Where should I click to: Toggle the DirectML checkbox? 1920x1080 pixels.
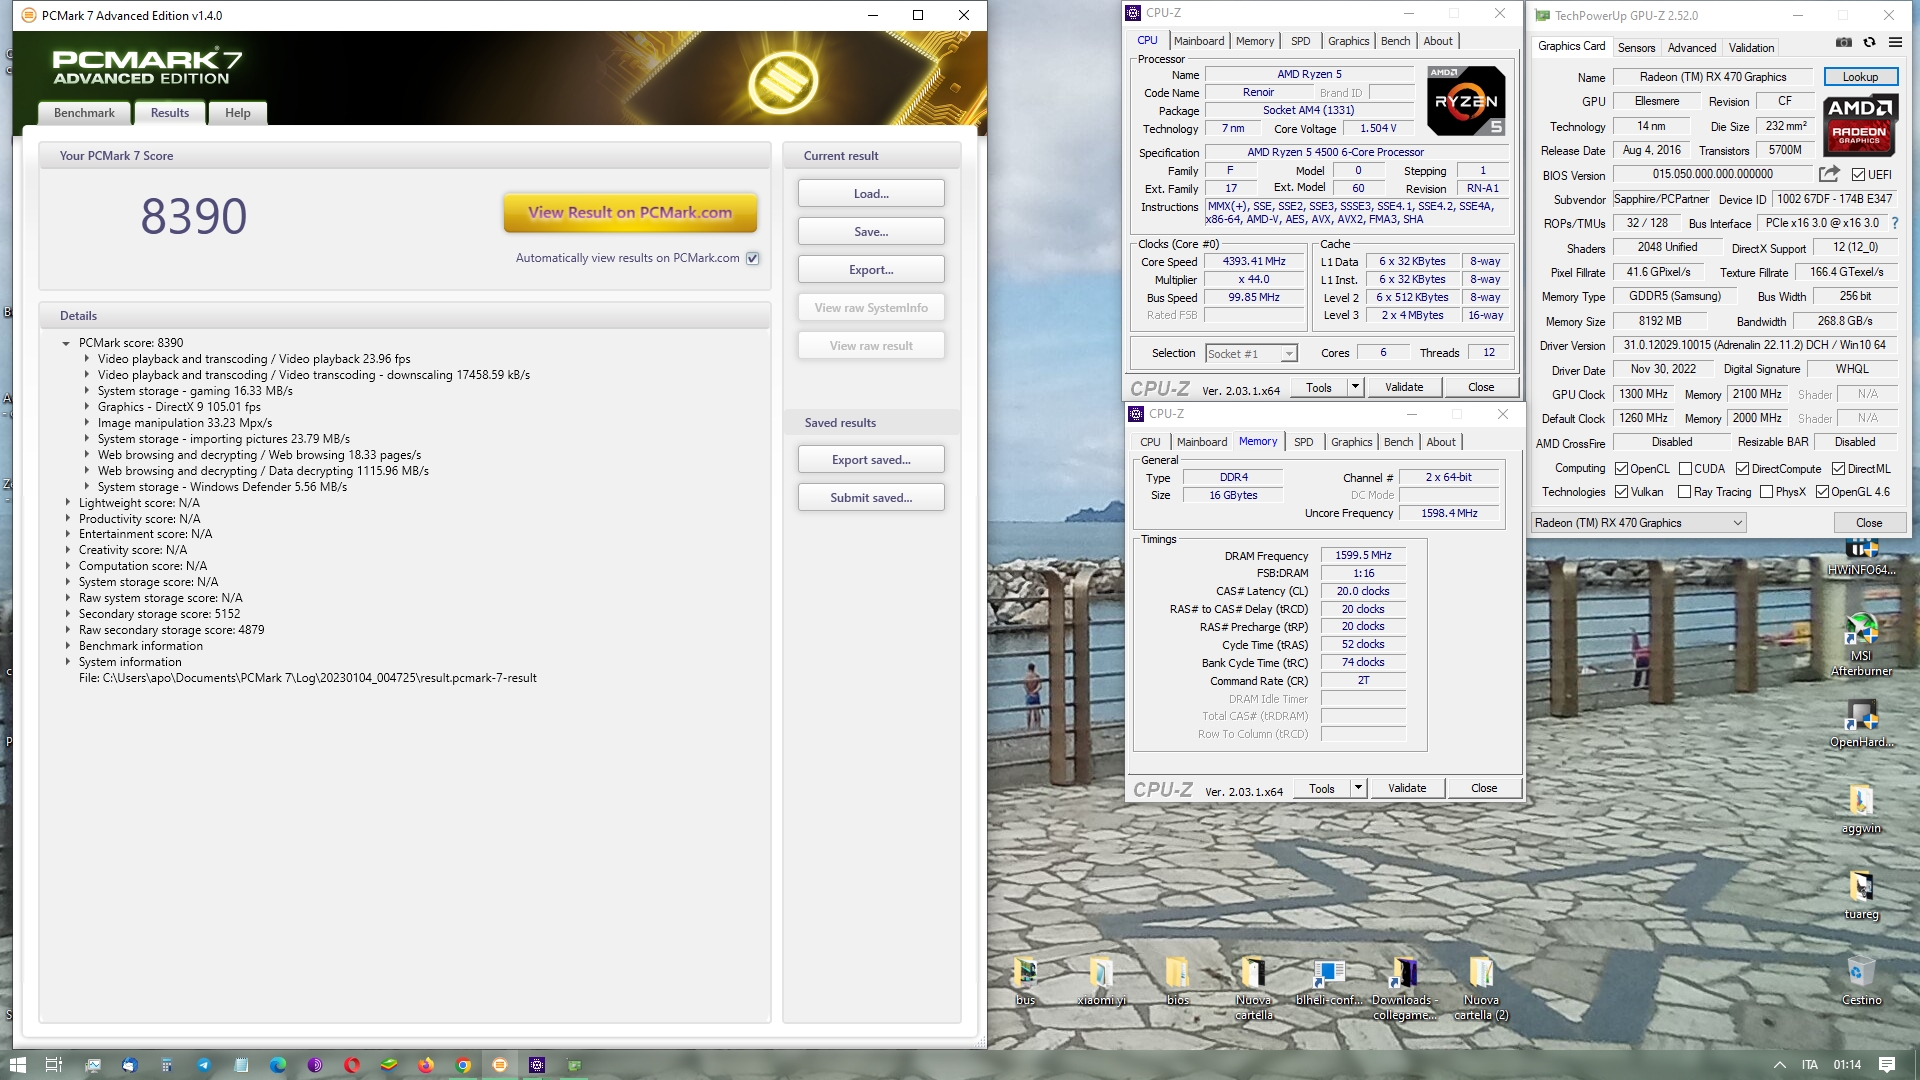(1838, 468)
